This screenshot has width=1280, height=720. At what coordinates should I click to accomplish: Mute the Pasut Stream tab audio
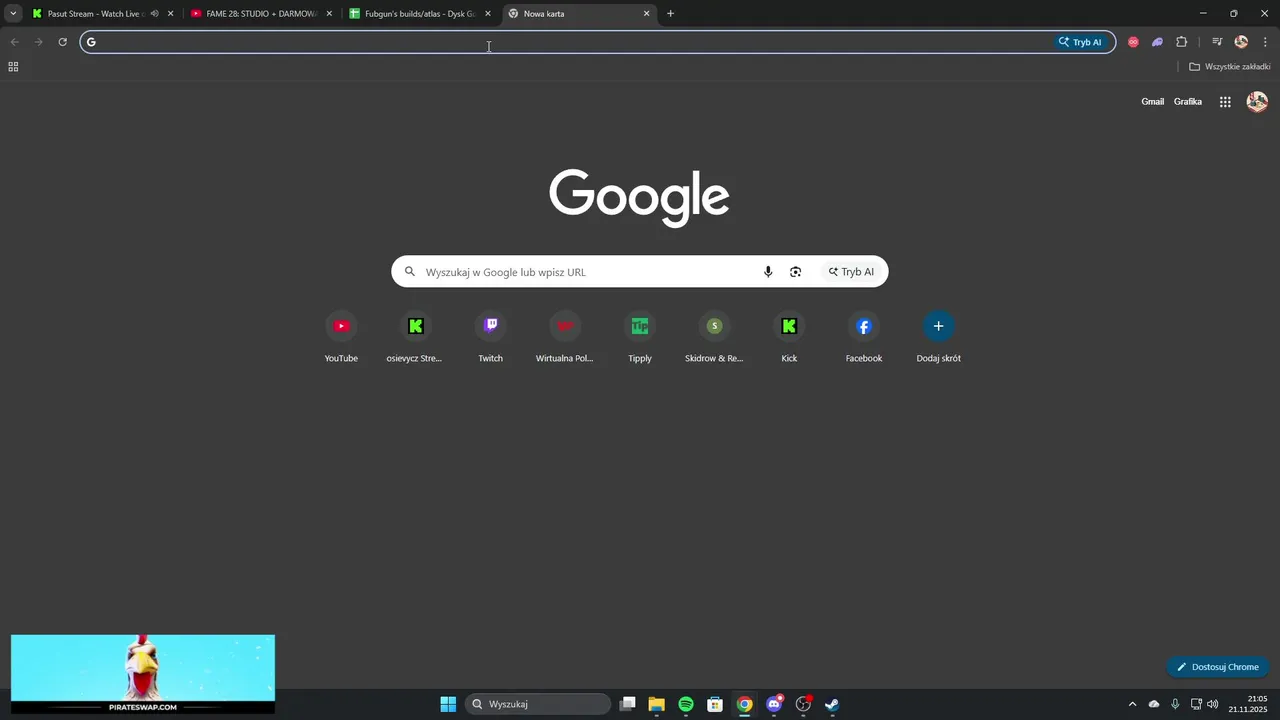click(x=154, y=14)
